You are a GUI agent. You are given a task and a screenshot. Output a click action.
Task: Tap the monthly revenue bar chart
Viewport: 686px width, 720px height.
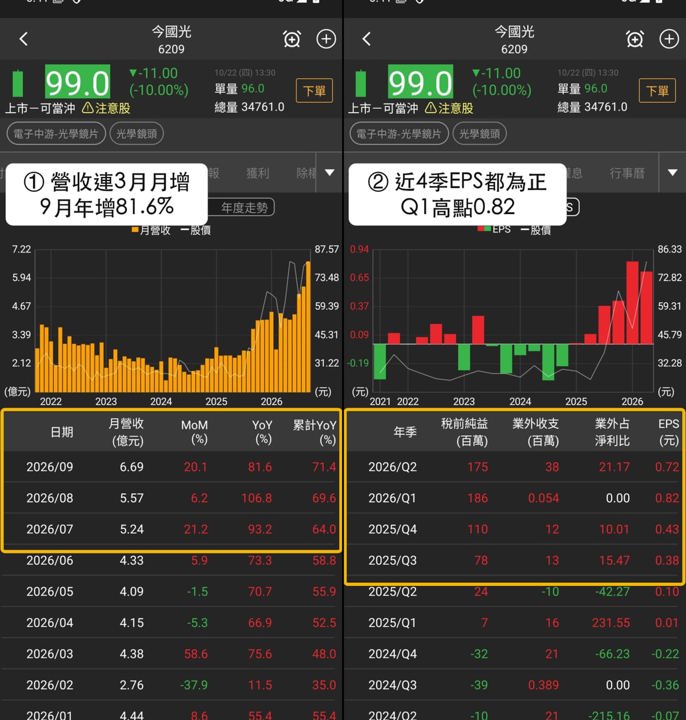point(173,321)
